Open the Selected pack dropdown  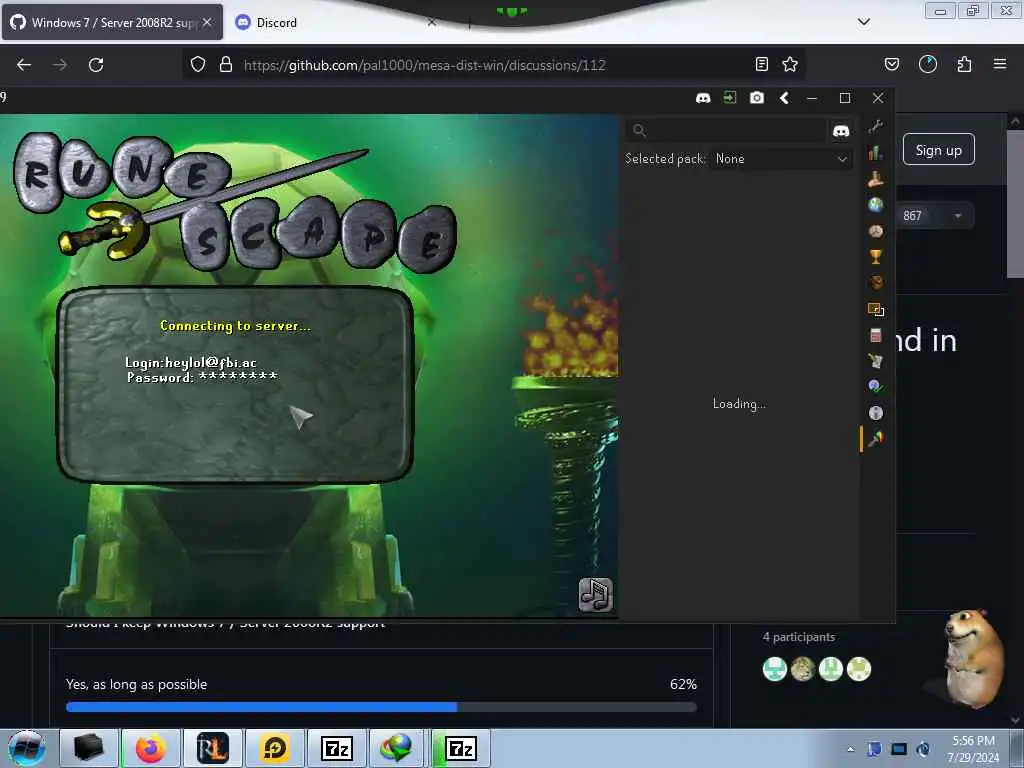781,159
